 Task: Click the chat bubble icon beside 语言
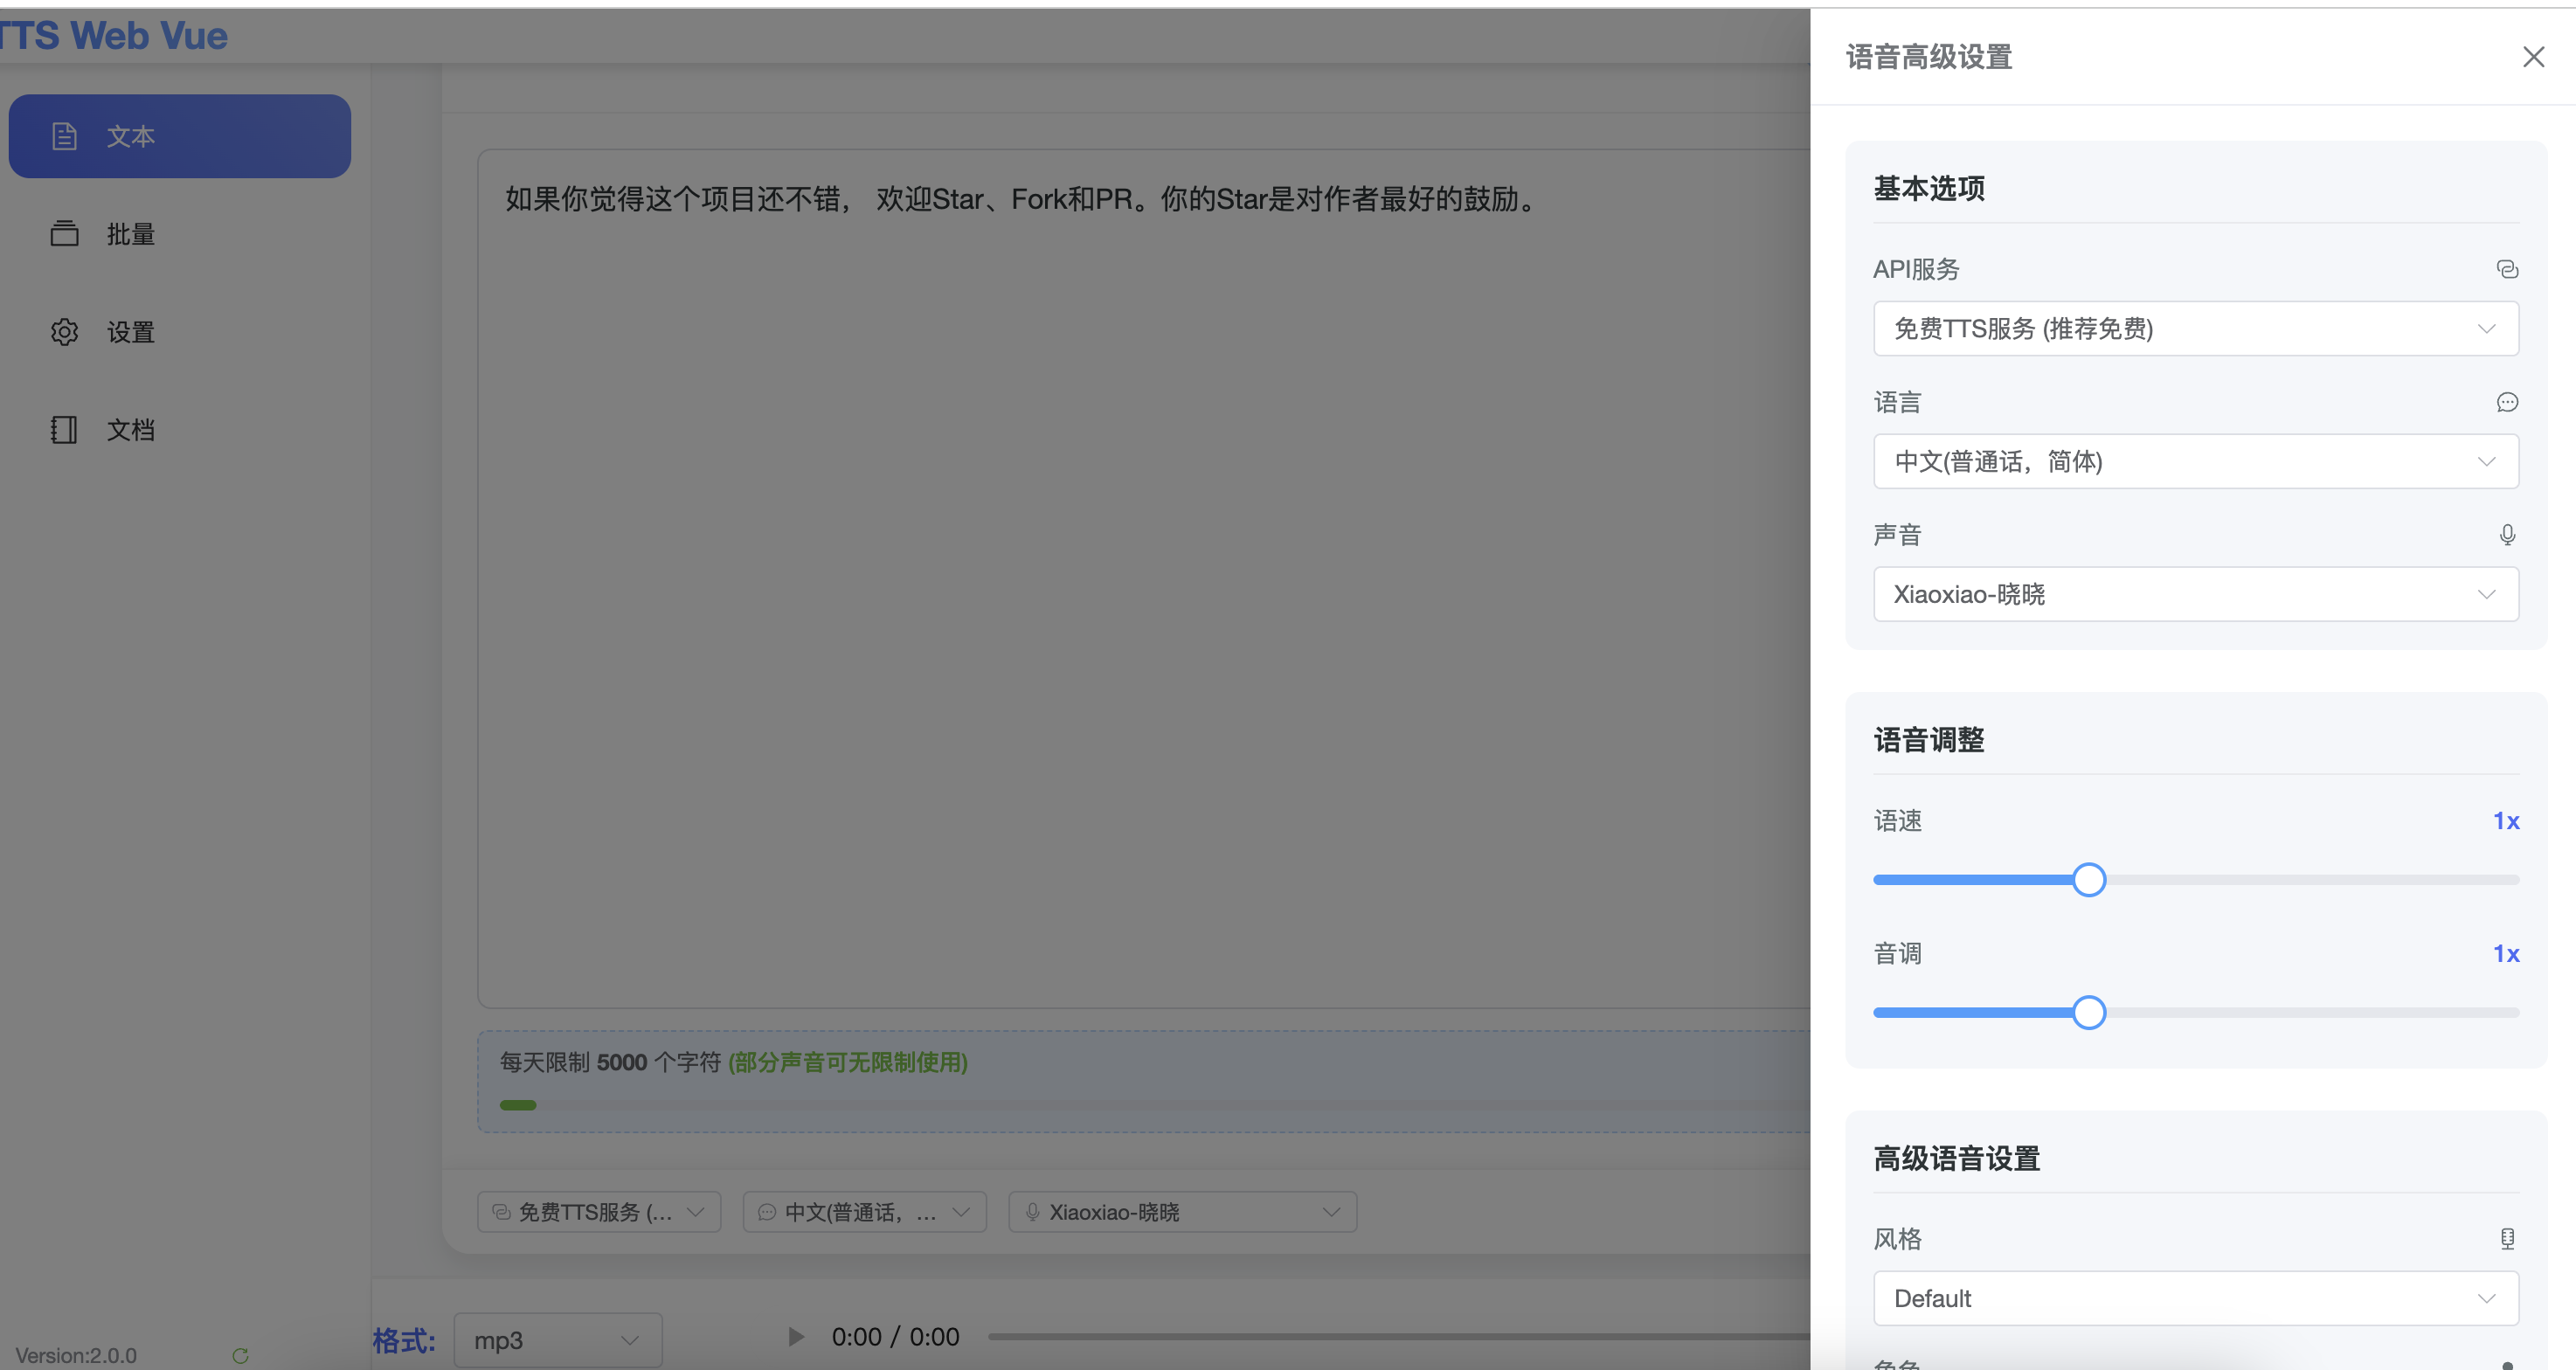[2507, 402]
